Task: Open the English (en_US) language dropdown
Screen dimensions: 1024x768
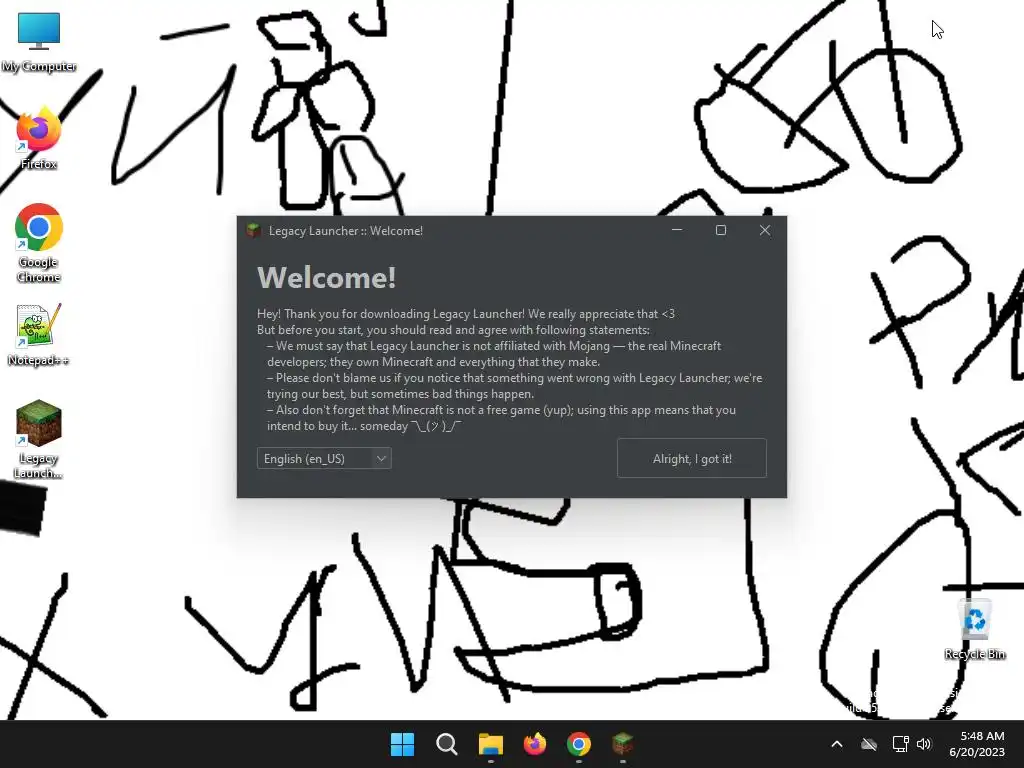Action: pos(324,458)
